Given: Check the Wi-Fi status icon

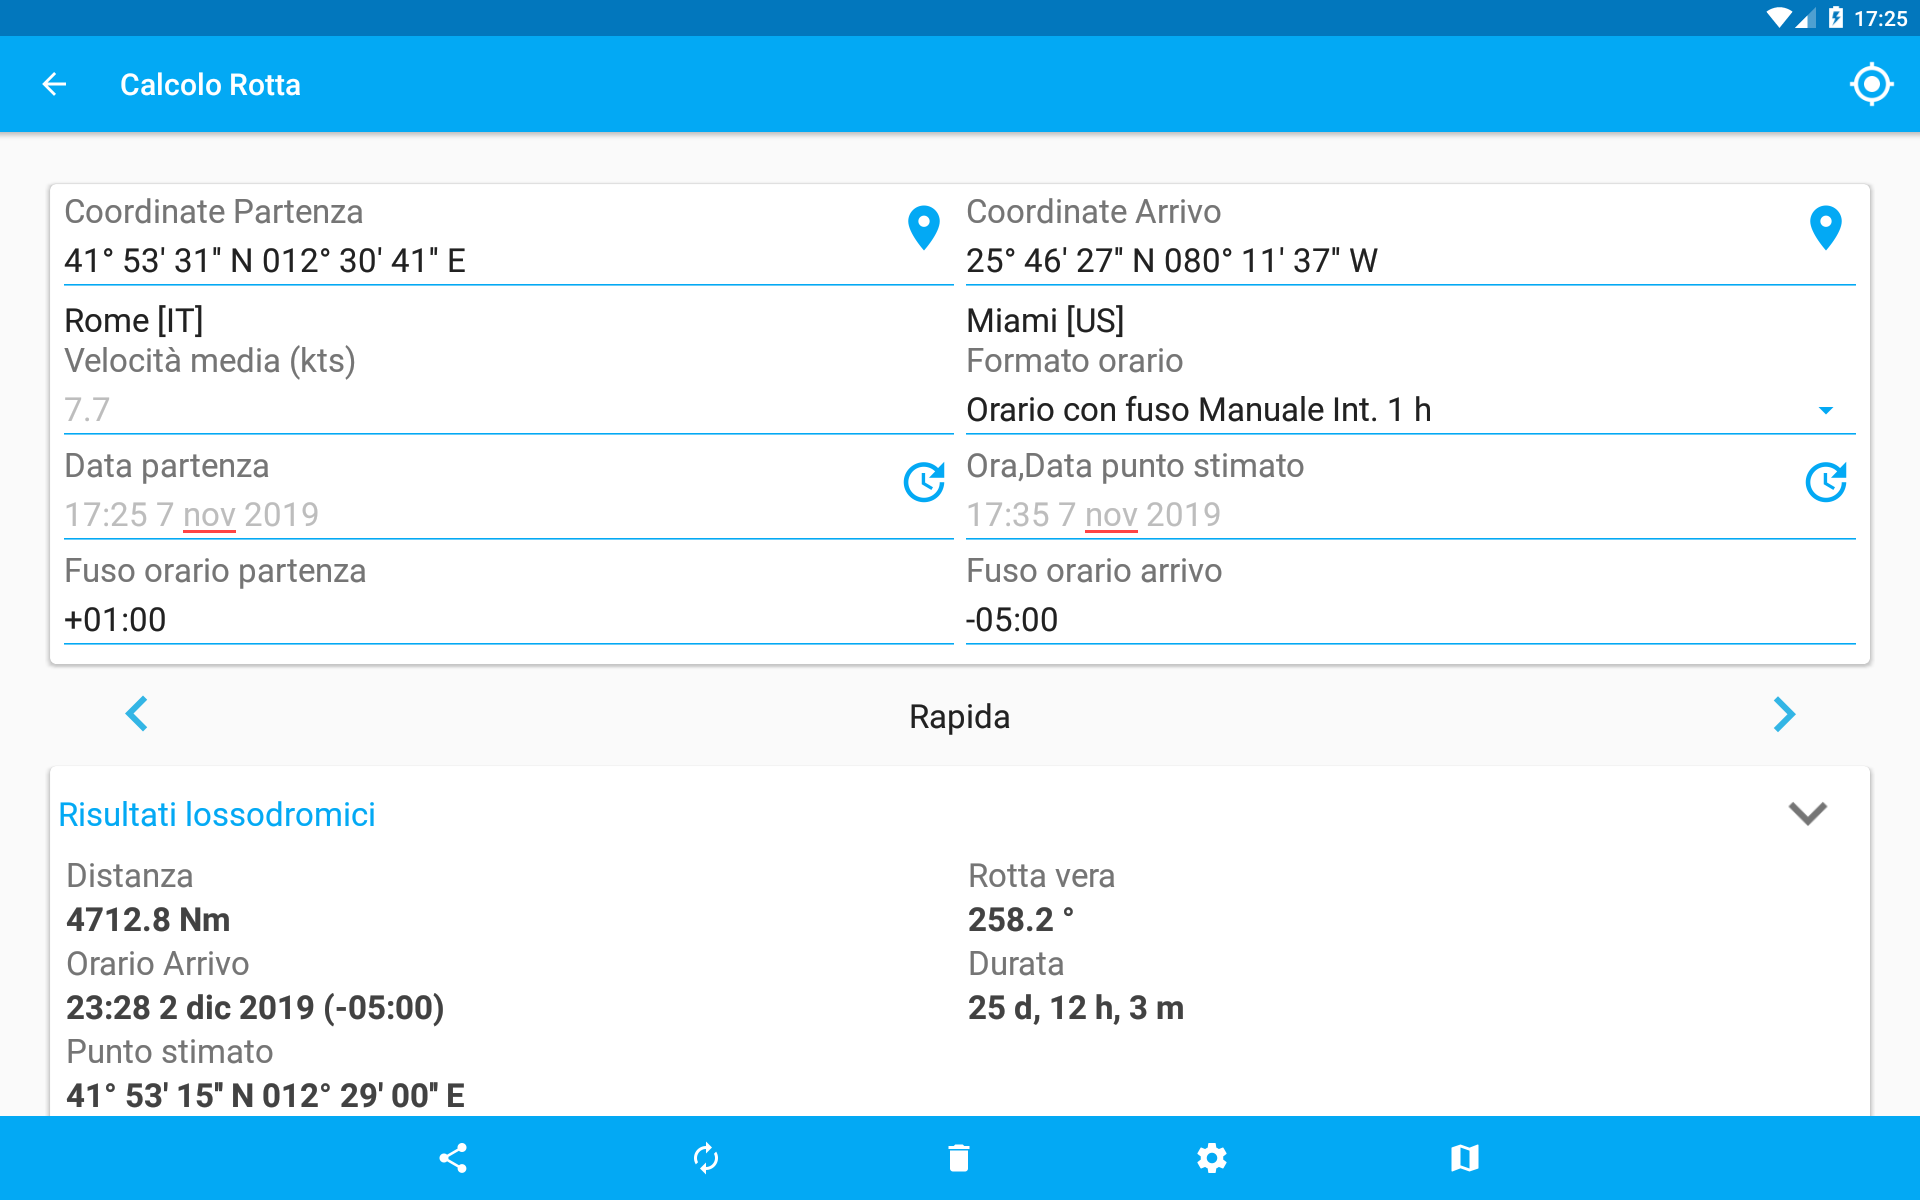Looking at the screenshot, I should point(1779,18).
